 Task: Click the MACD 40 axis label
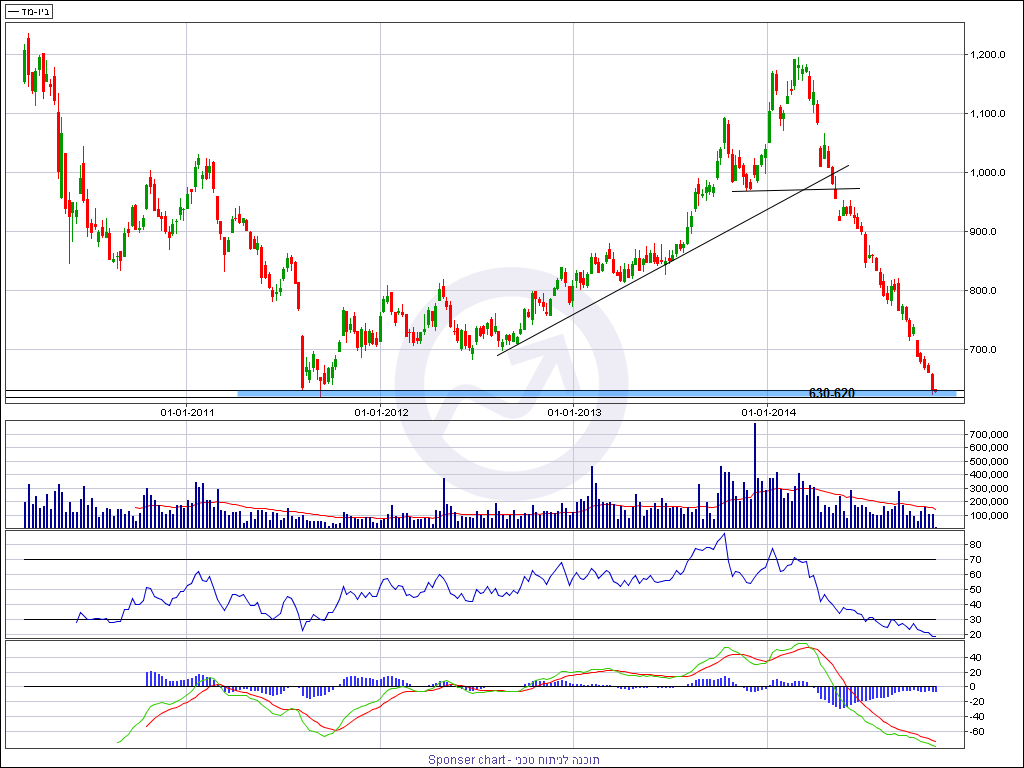(975, 657)
